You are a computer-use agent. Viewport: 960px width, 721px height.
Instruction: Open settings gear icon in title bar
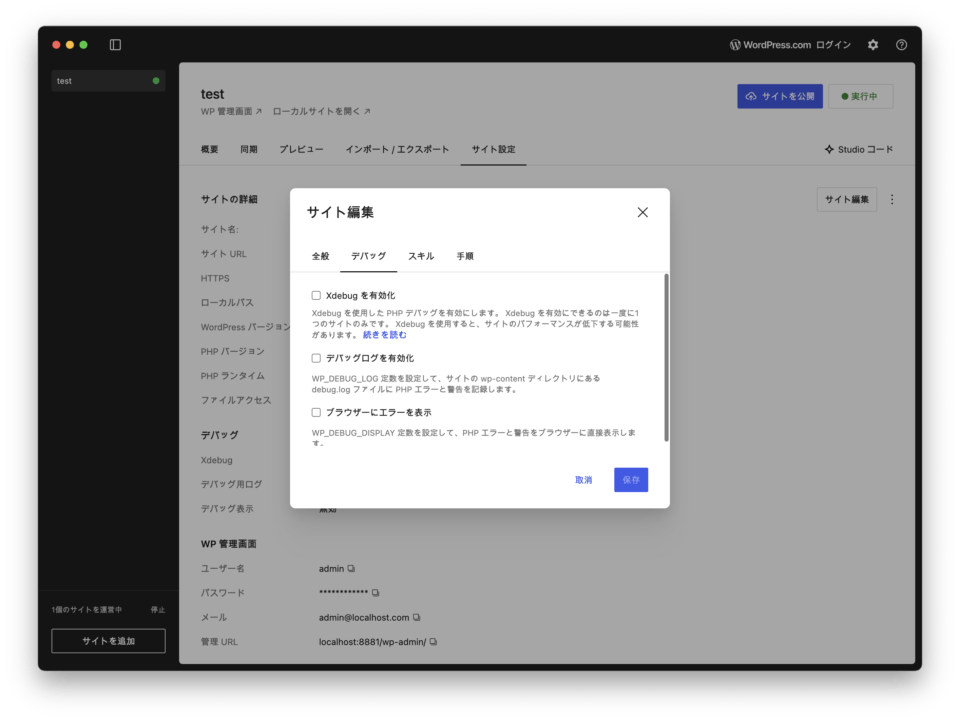coord(872,45)
